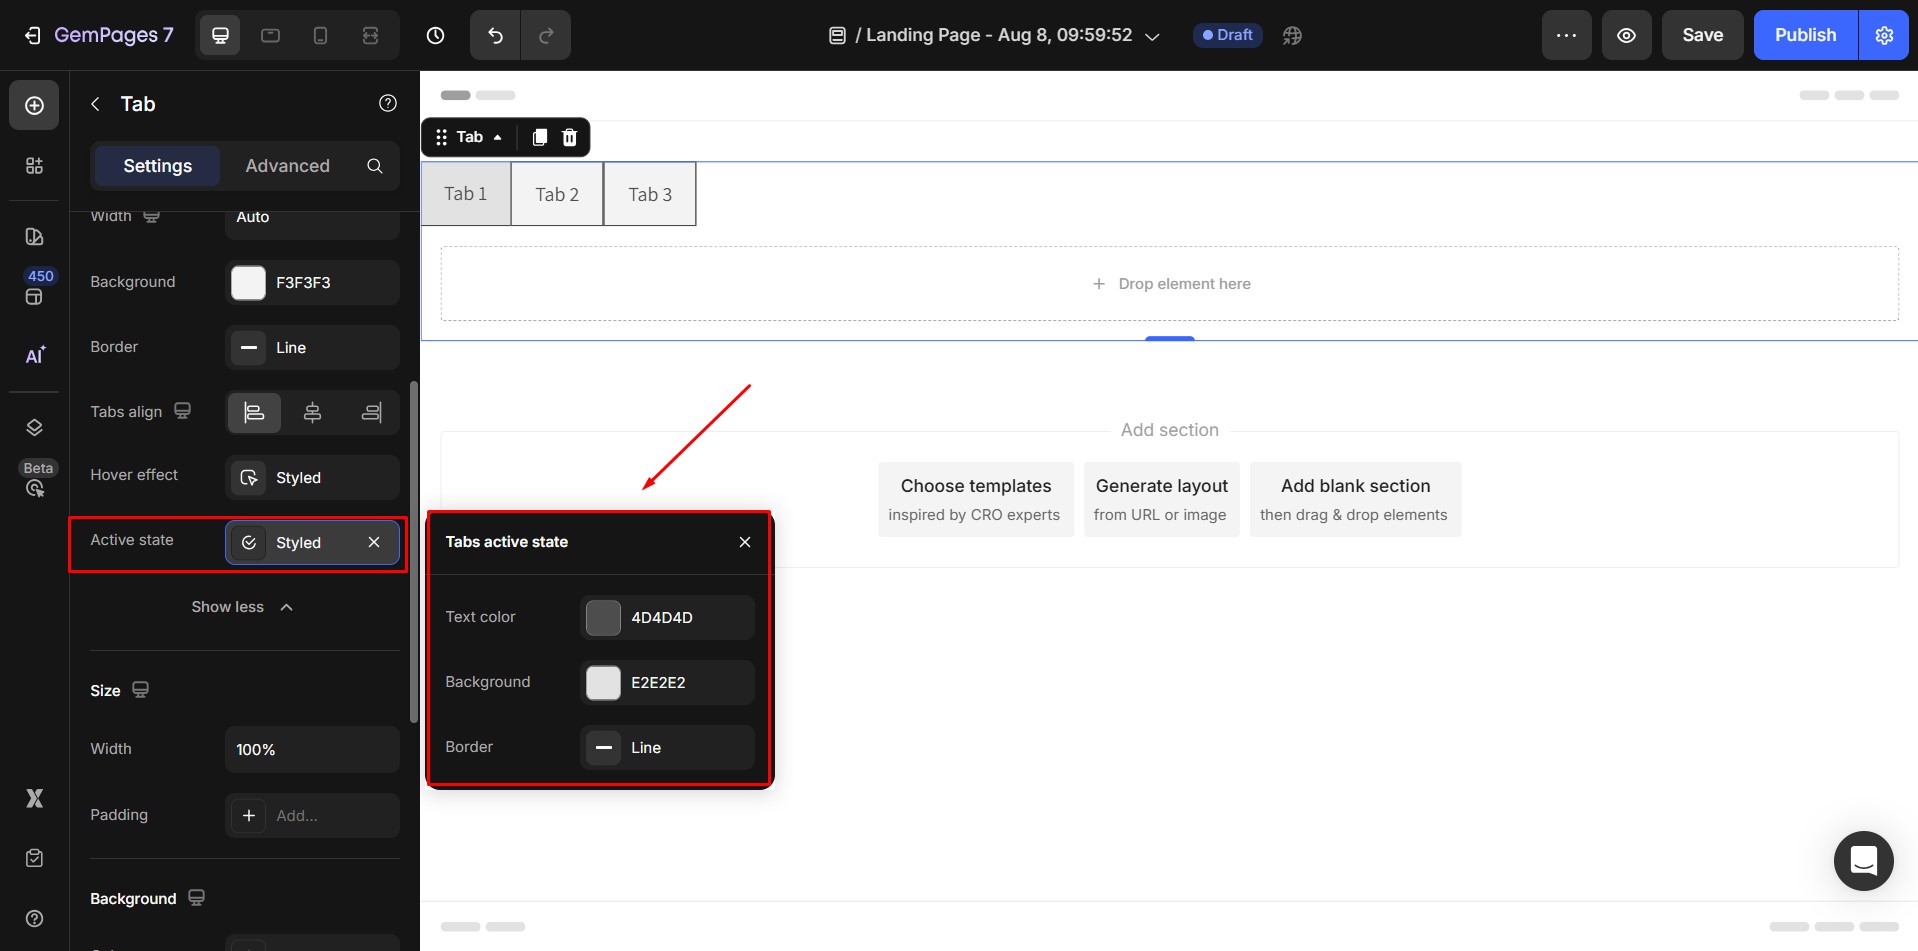Collapse options with Show less
The image size is (1918, 951).
(x=242, y=607)
